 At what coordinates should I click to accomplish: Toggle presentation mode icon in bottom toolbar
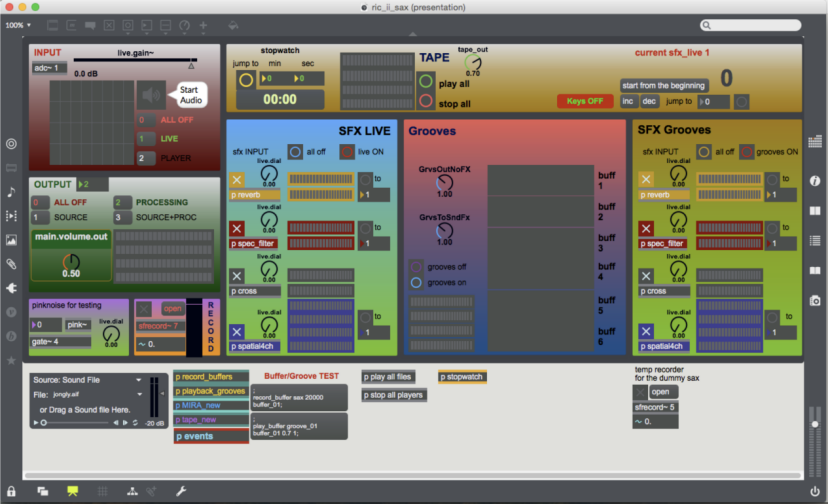click(x=72, y=491)
